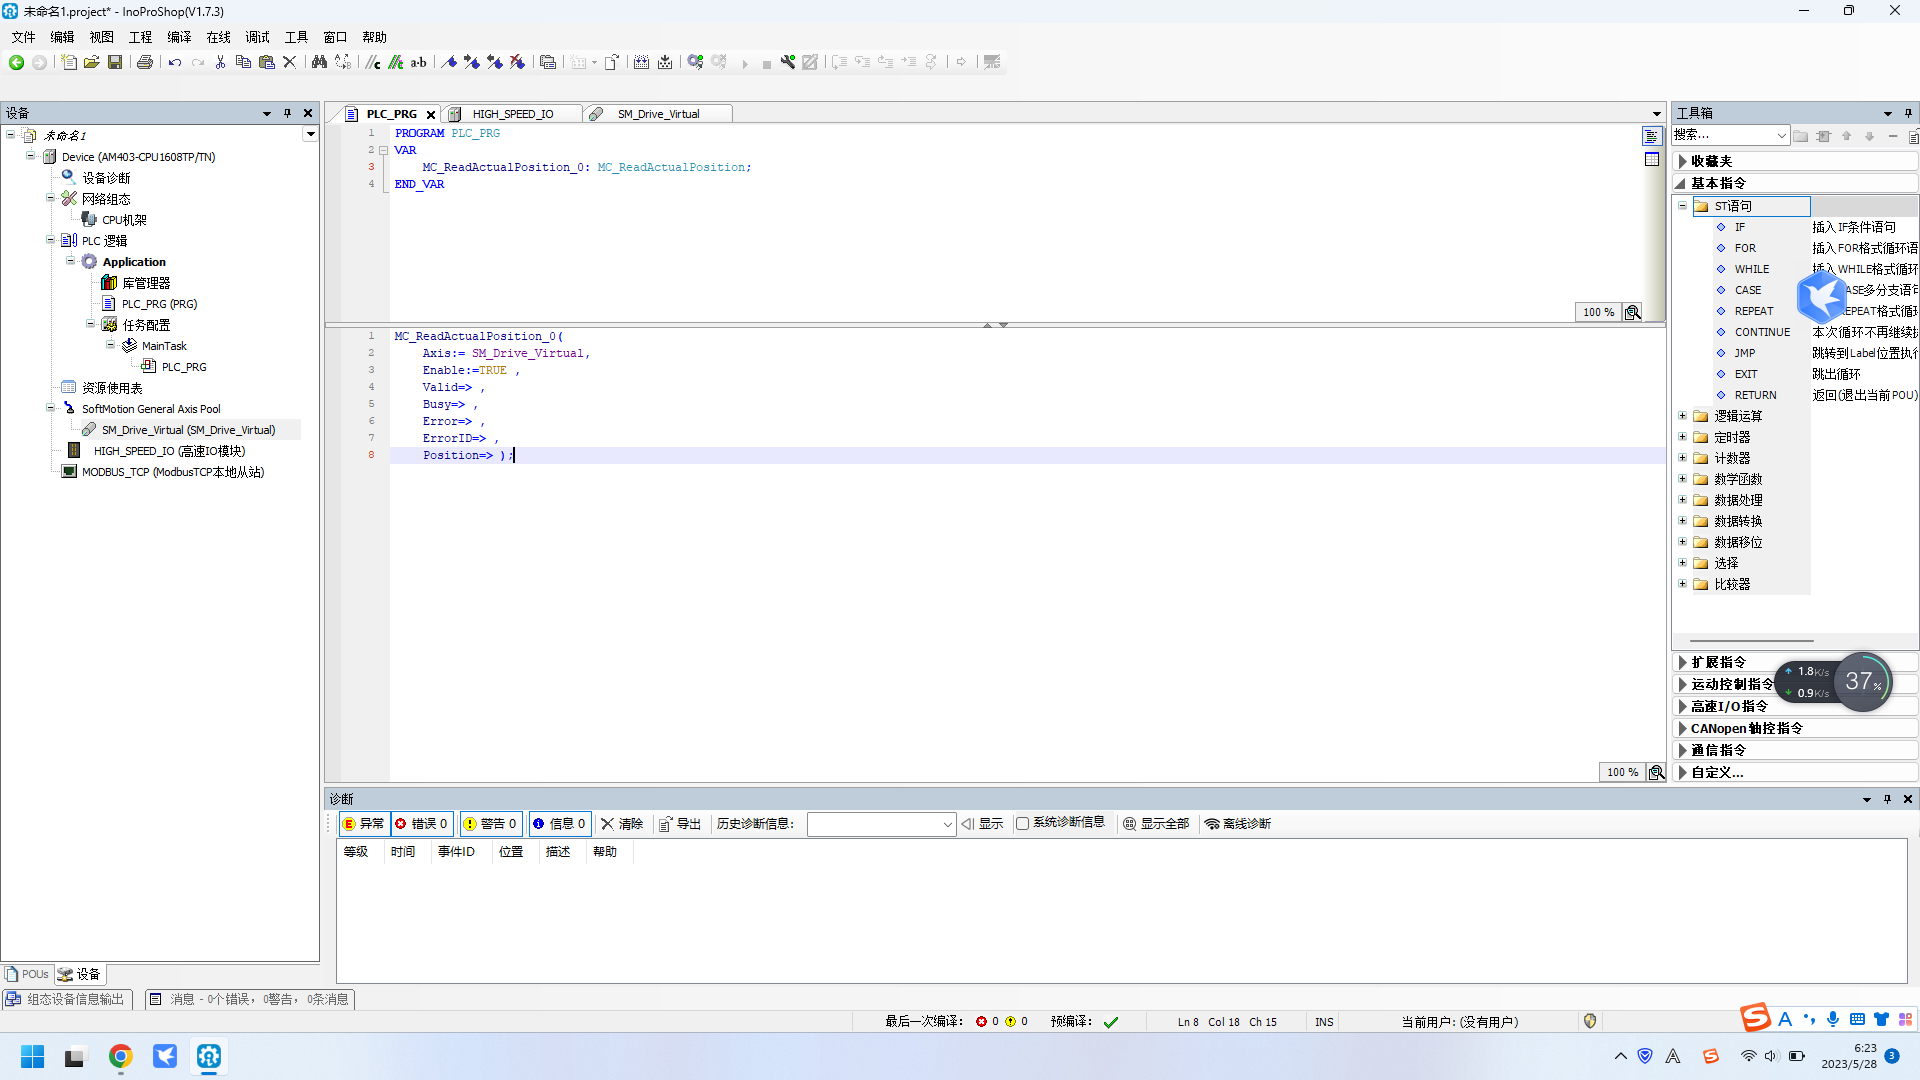This screenshot has width=1920, height=1080.
Task: Save the project with floppy icon
Action: [115, 62]
